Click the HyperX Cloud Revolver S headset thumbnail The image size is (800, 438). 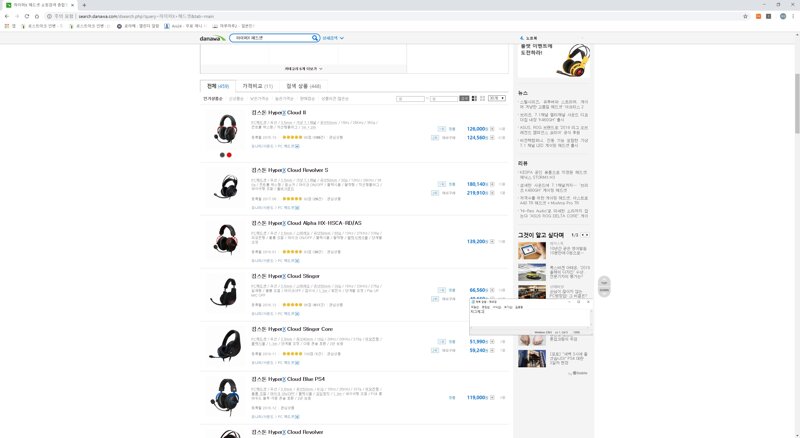[226, 186]
